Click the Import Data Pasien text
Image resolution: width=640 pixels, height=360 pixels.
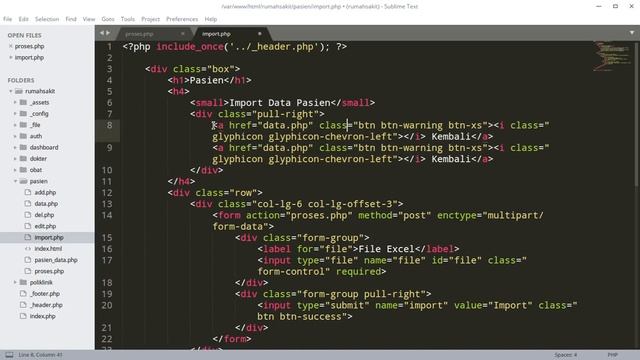[280, 103]
